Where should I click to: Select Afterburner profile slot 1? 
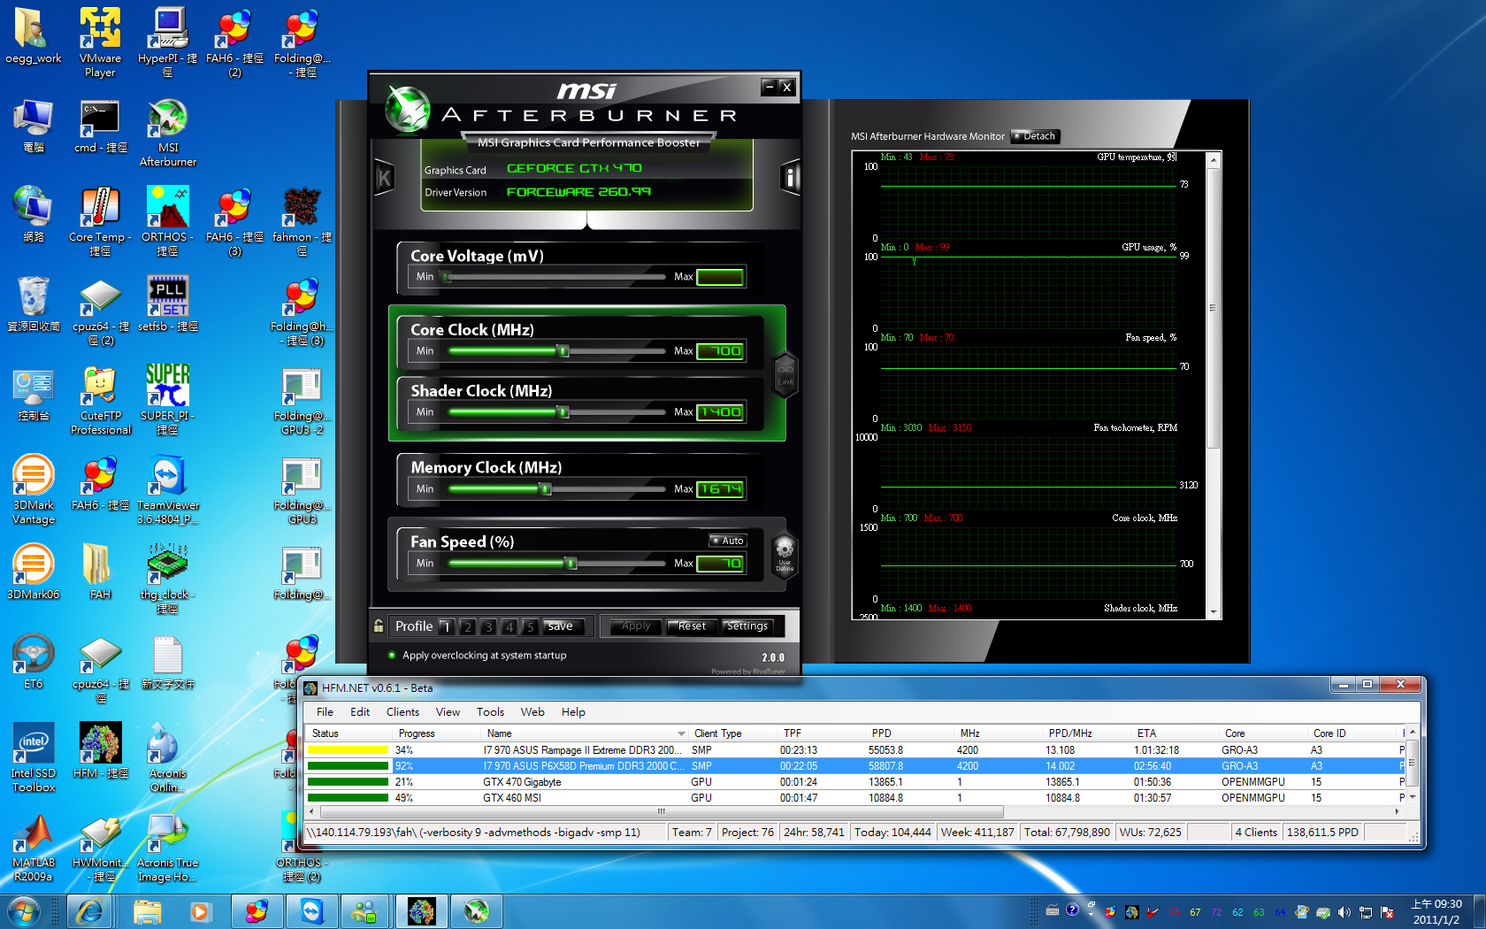coord(446,627)
